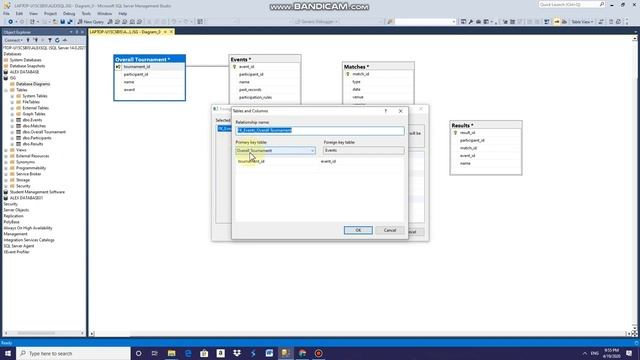Select Database Diagrams folder
640x360 pixels.
click(33, 84)
